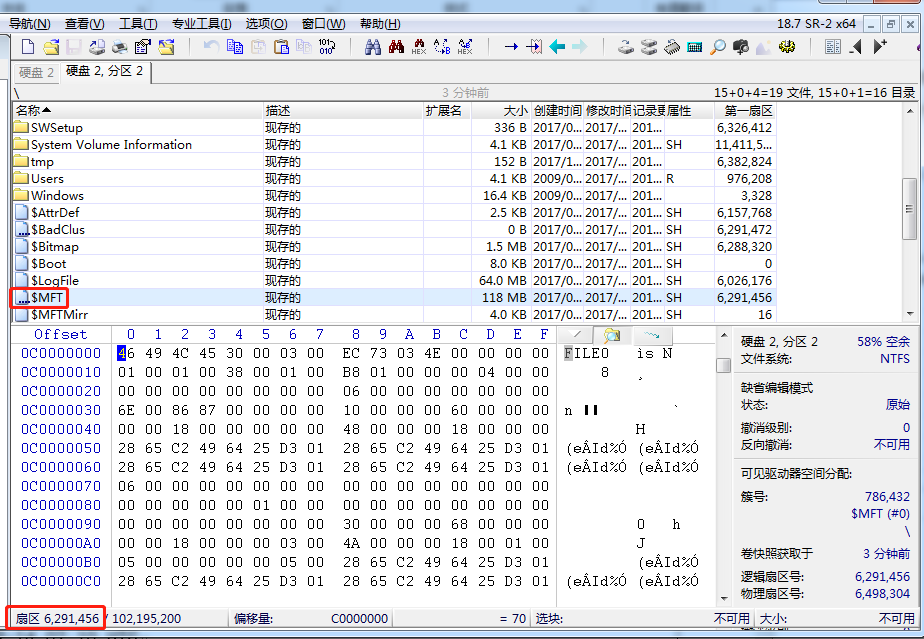Viewport: 924px width, 639px height.
Task: Click the small red binoculars HEX search icon
Action: tap(419, 47)
